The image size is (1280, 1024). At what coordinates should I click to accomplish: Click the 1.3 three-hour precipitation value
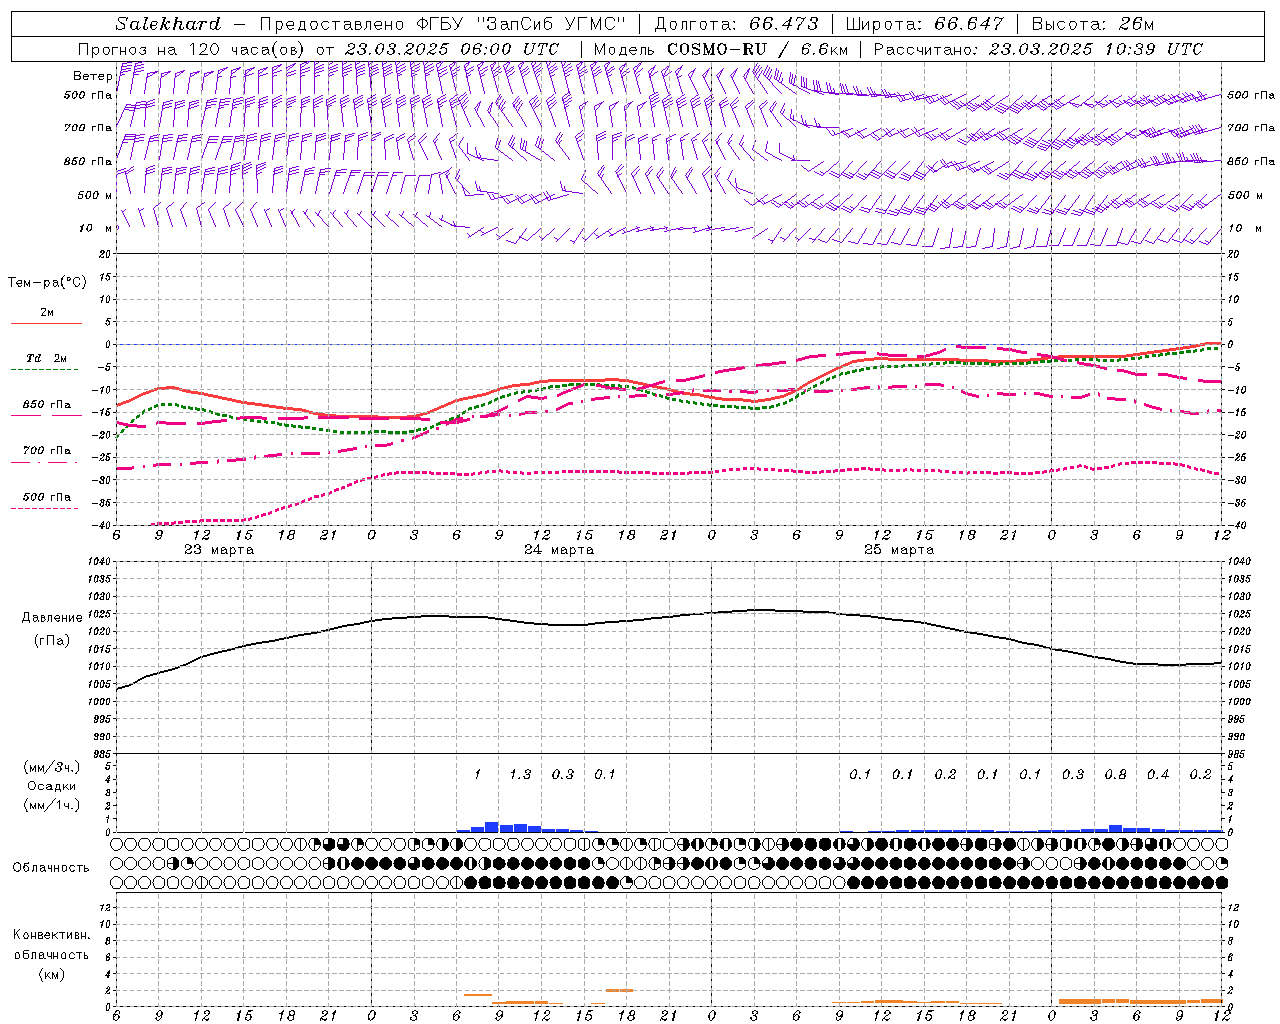520,774
